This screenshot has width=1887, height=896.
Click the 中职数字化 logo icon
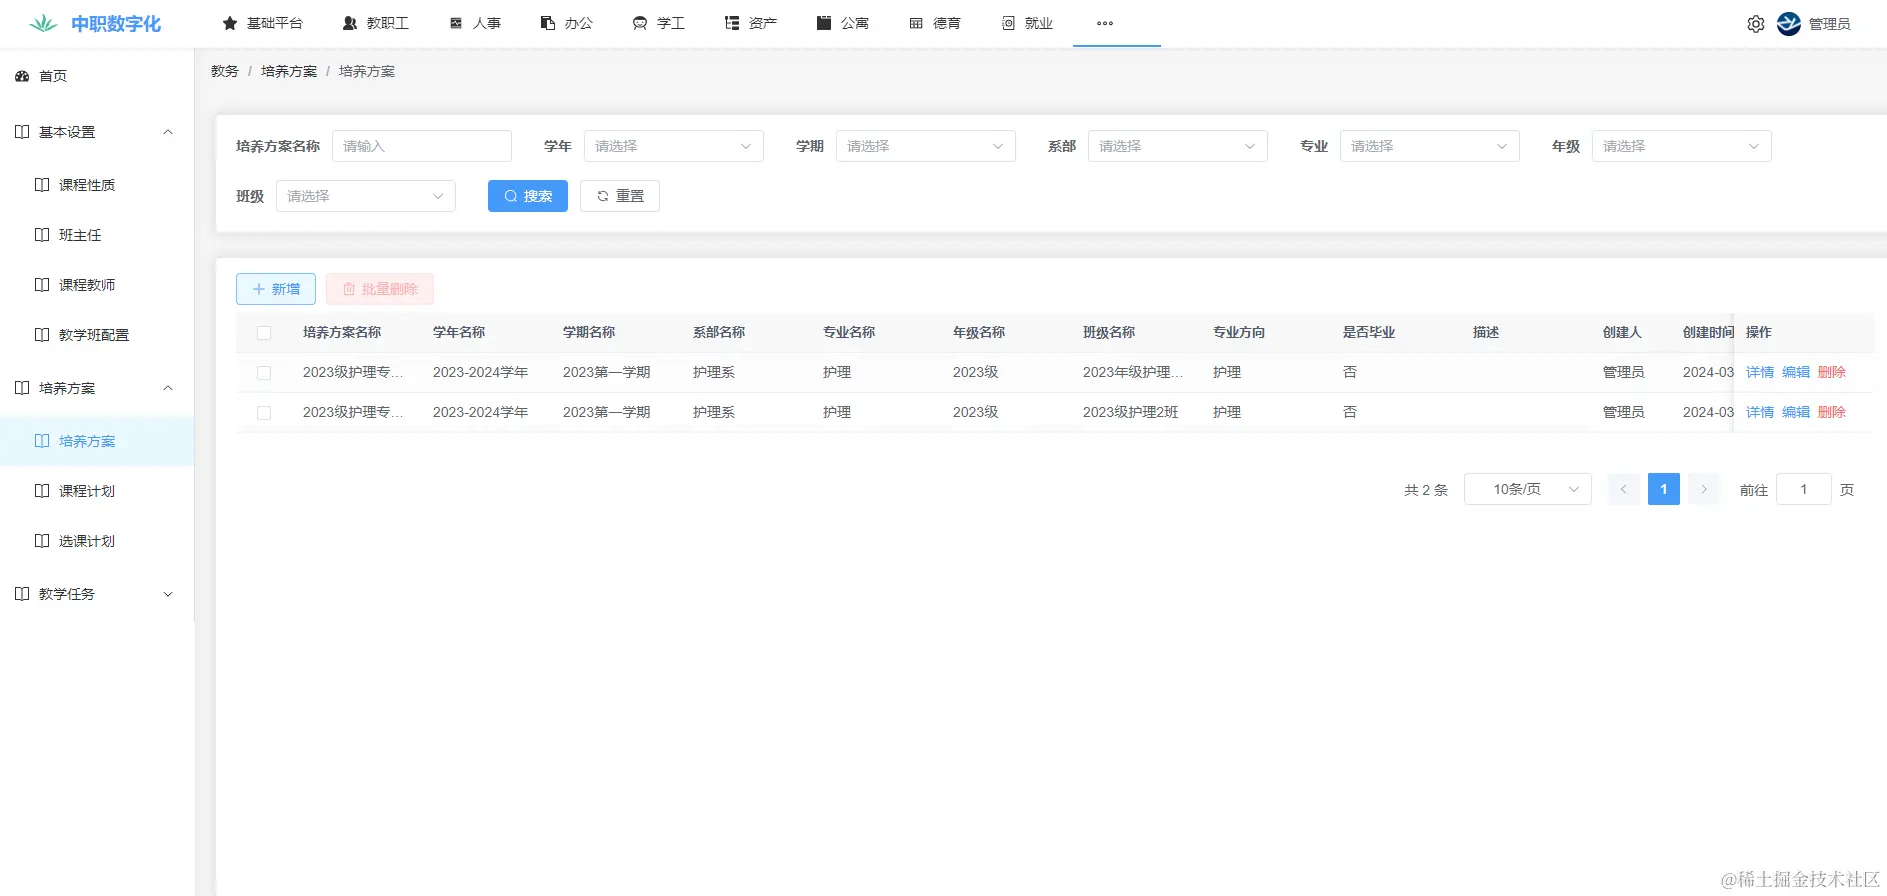(x=43, y=23)
